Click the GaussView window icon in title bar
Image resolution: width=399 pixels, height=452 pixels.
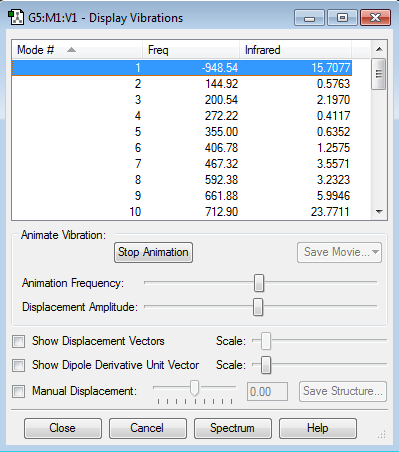[16, 18]
